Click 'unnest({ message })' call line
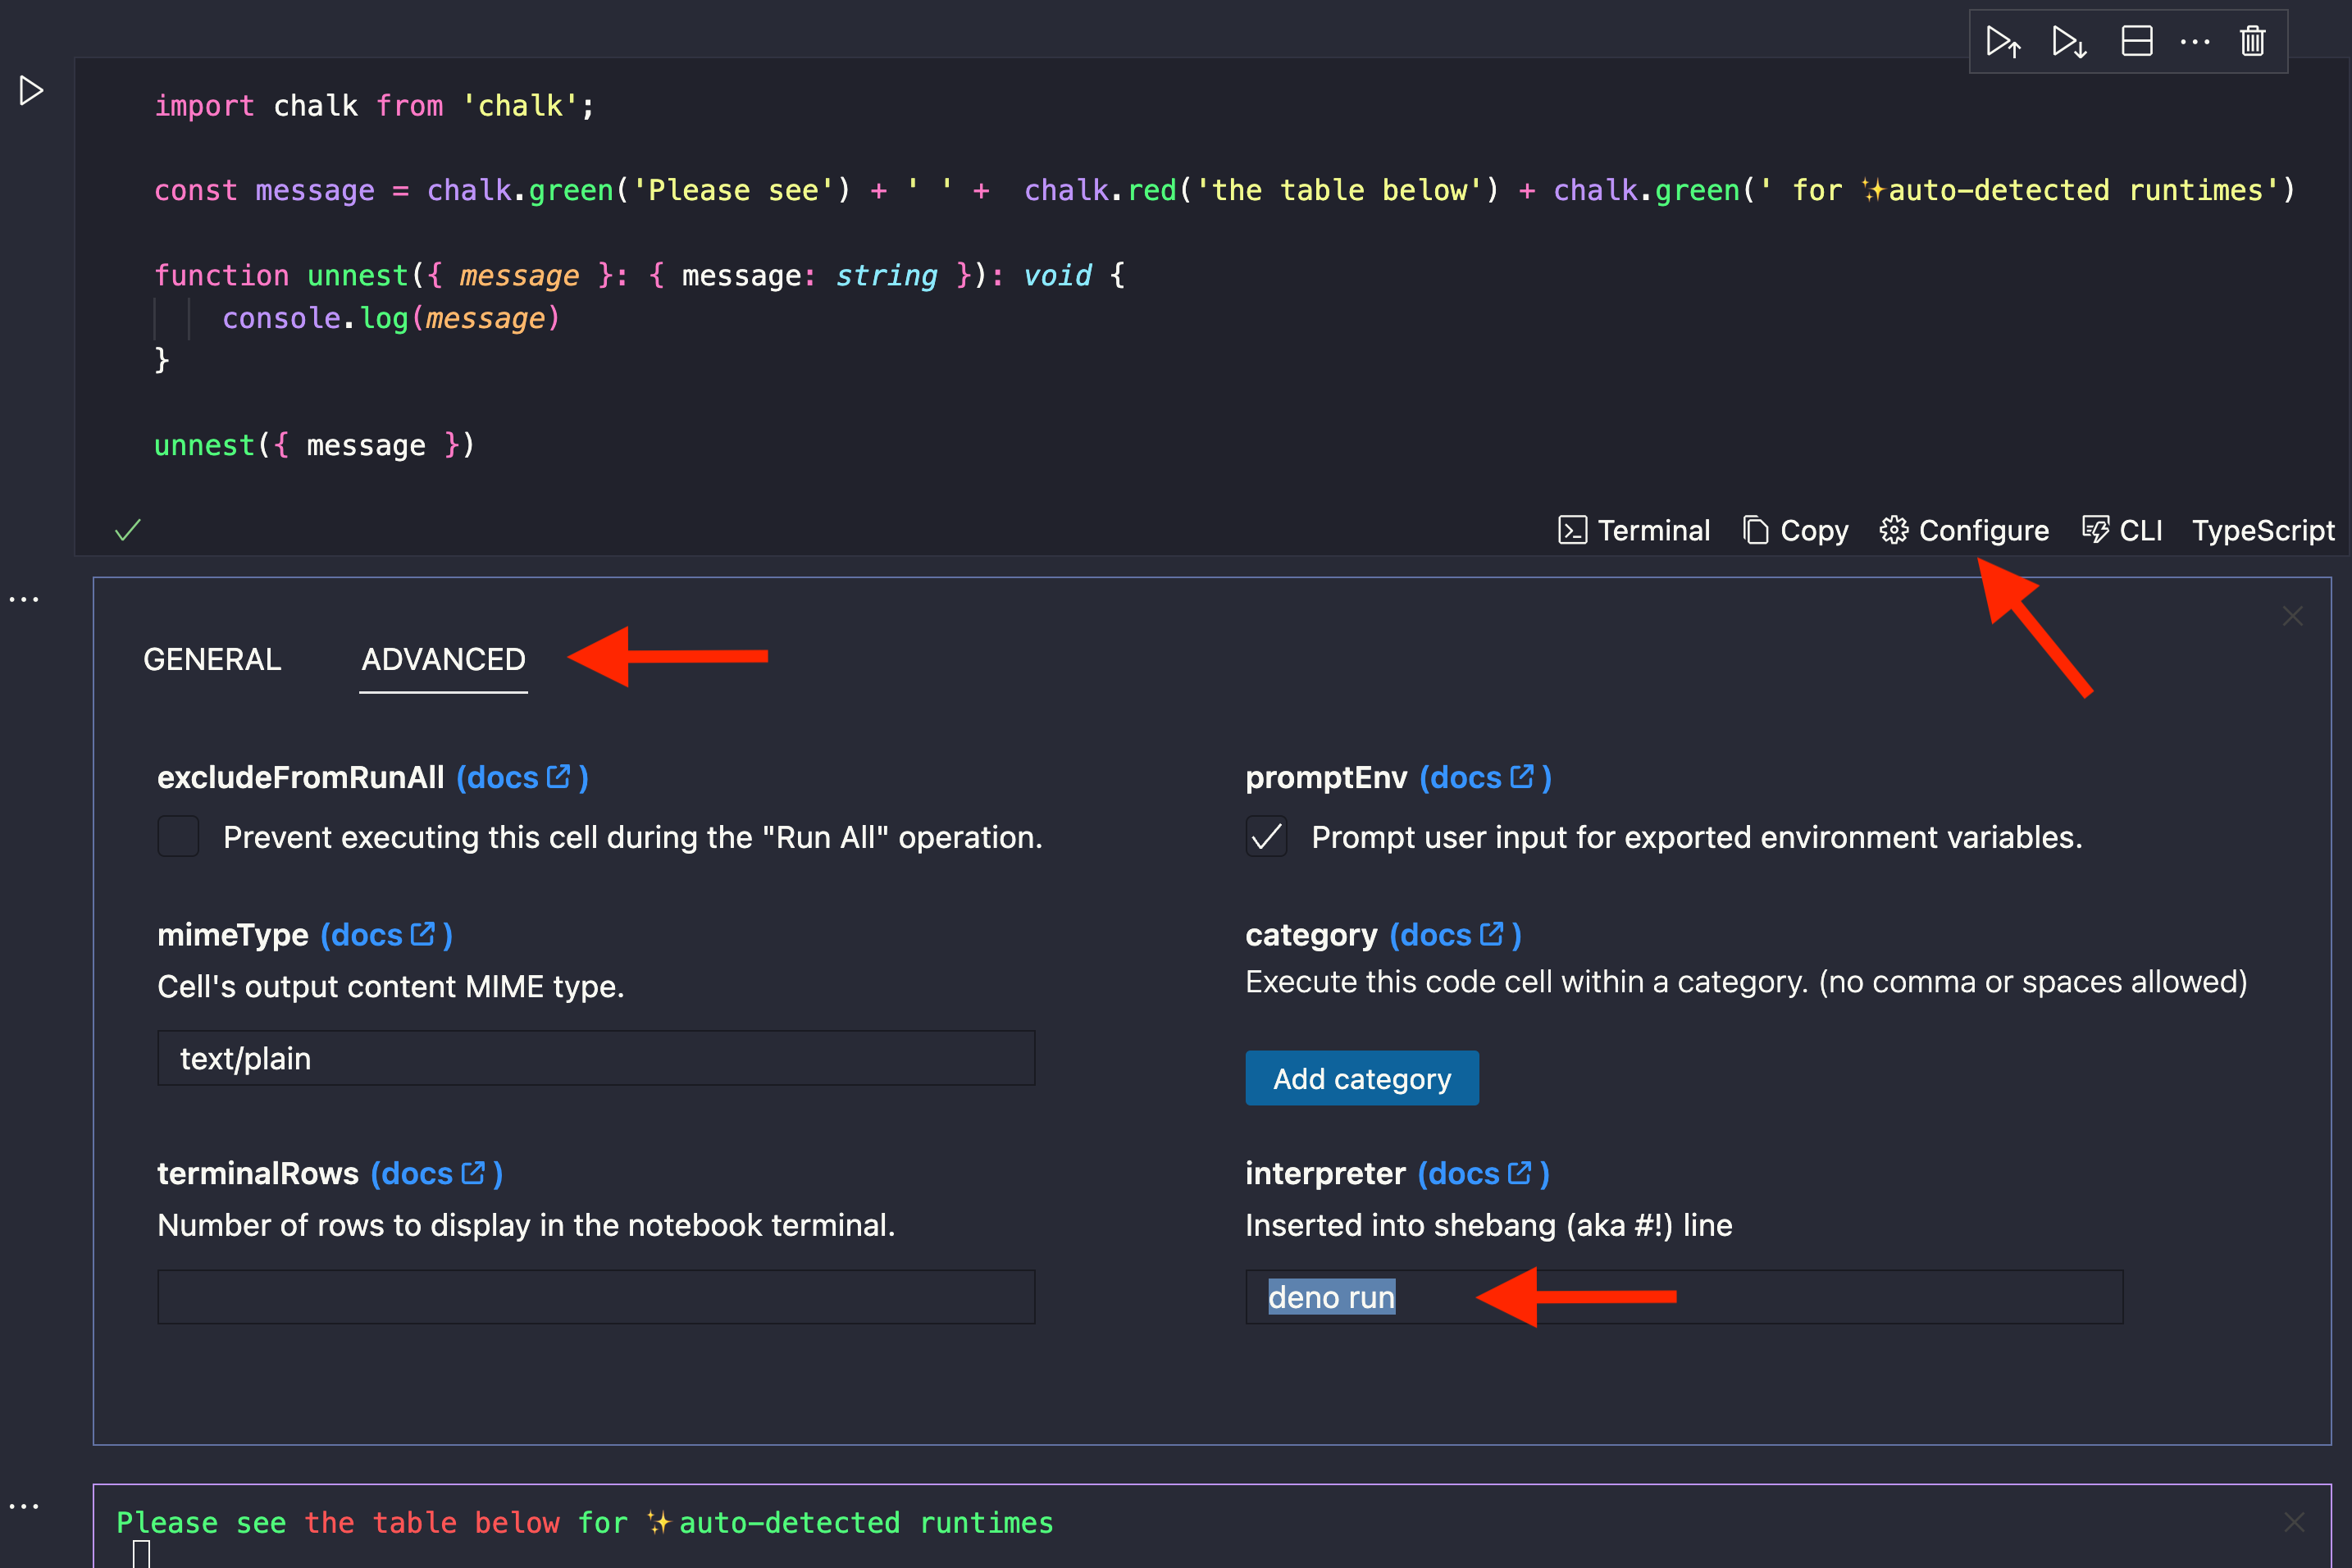 (x=315, y=445)
